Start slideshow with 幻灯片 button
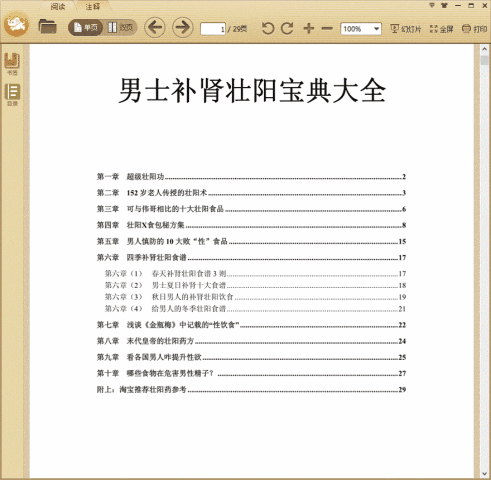 coord(406,29)
